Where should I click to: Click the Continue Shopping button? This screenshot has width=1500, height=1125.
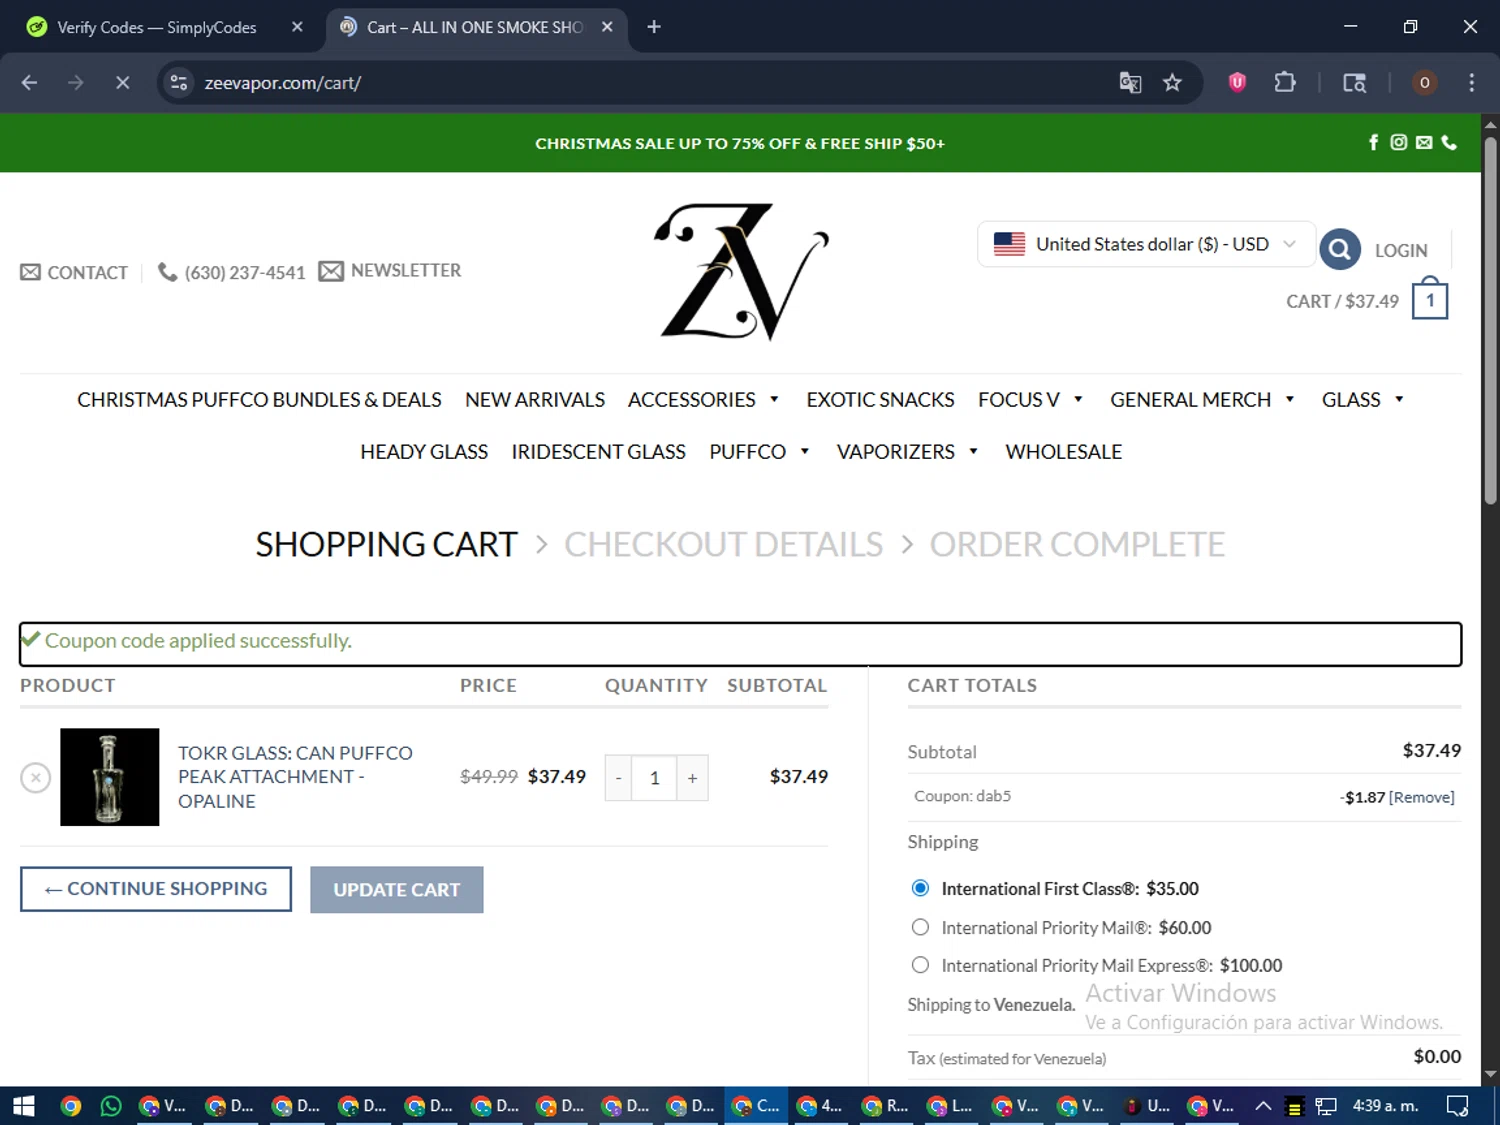[156, 889]
